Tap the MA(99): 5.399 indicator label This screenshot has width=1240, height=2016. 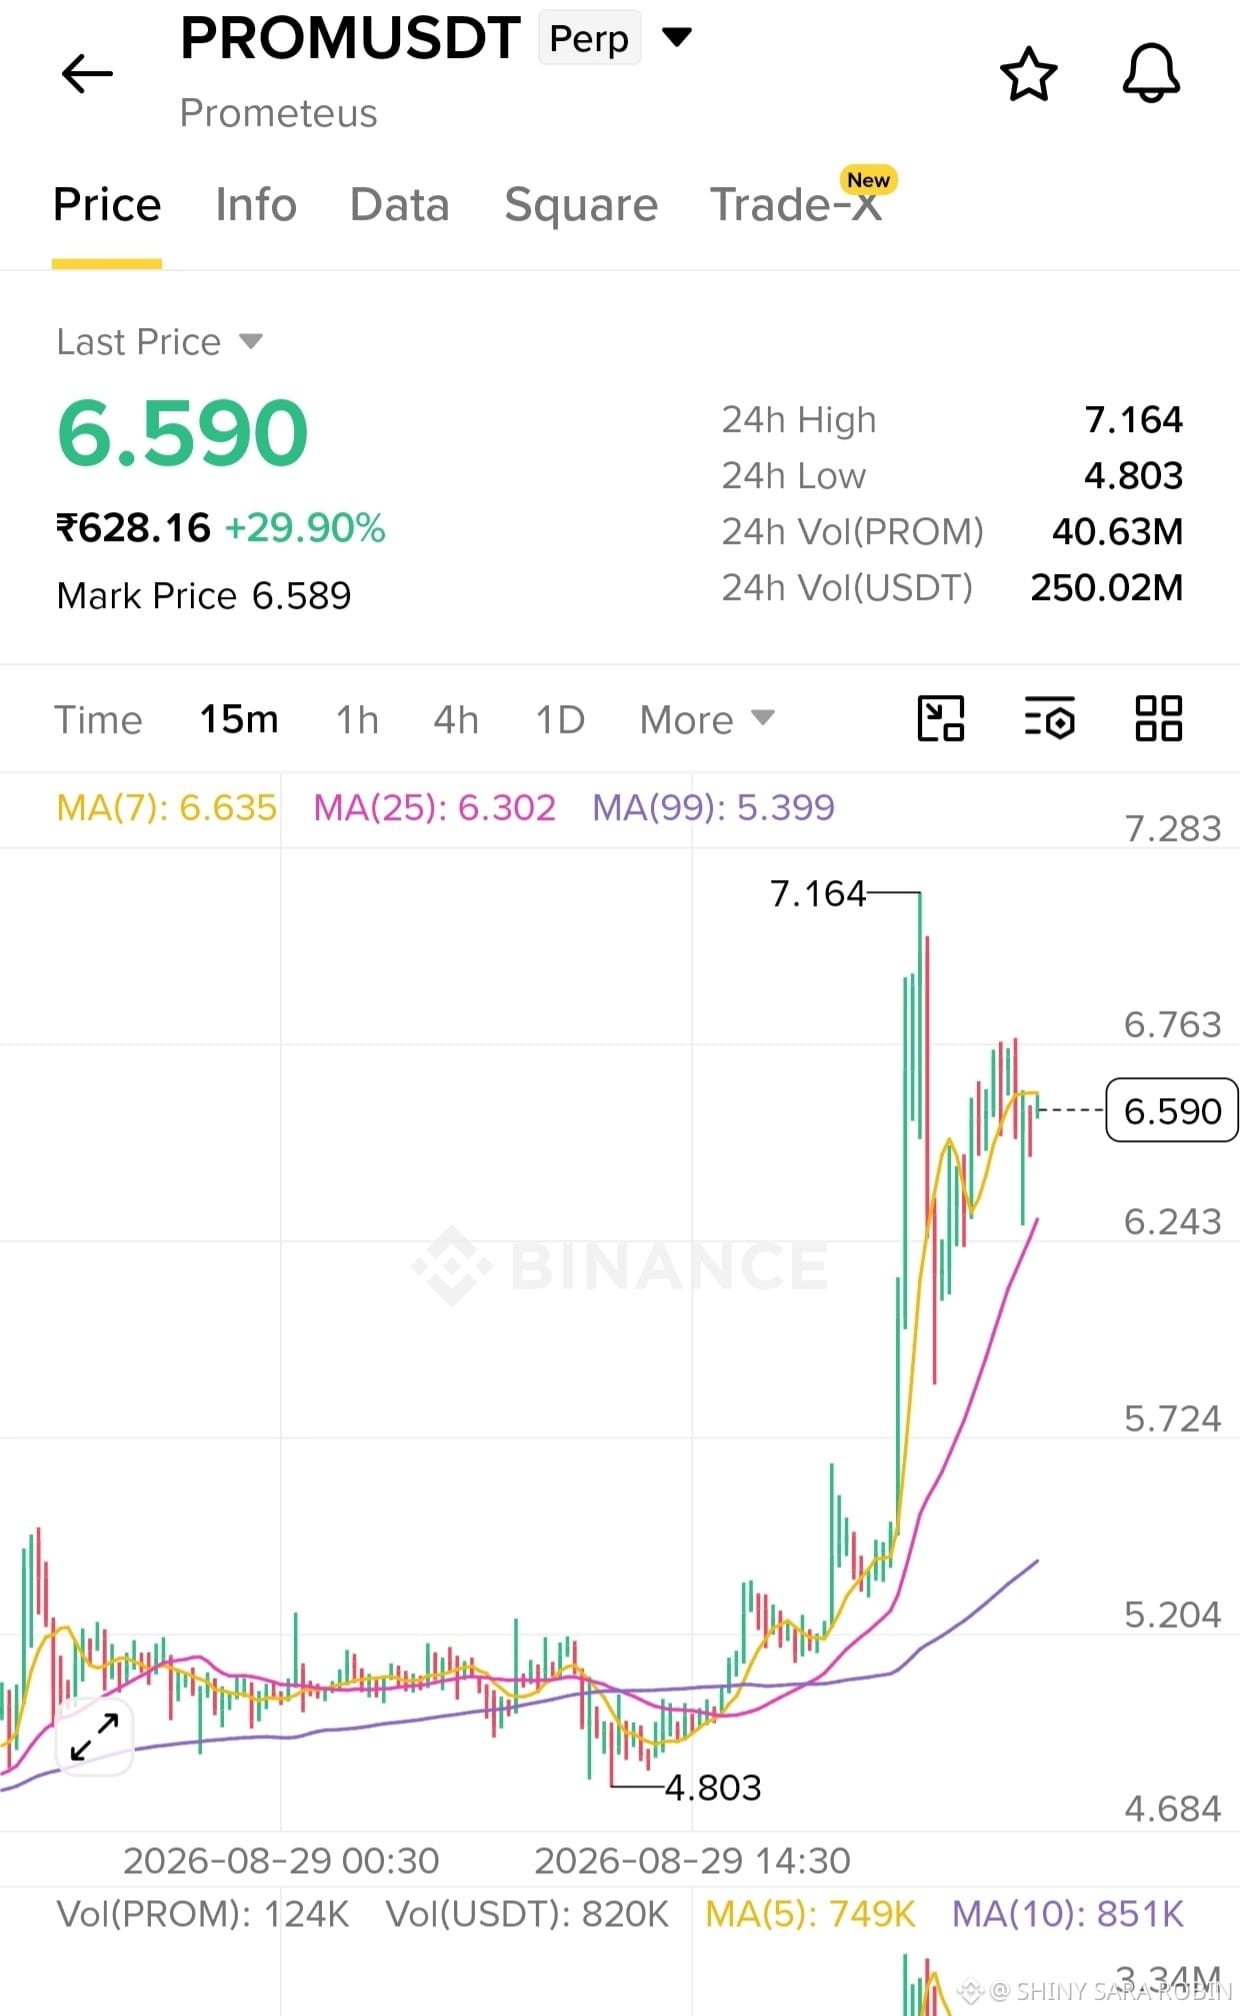713,807
